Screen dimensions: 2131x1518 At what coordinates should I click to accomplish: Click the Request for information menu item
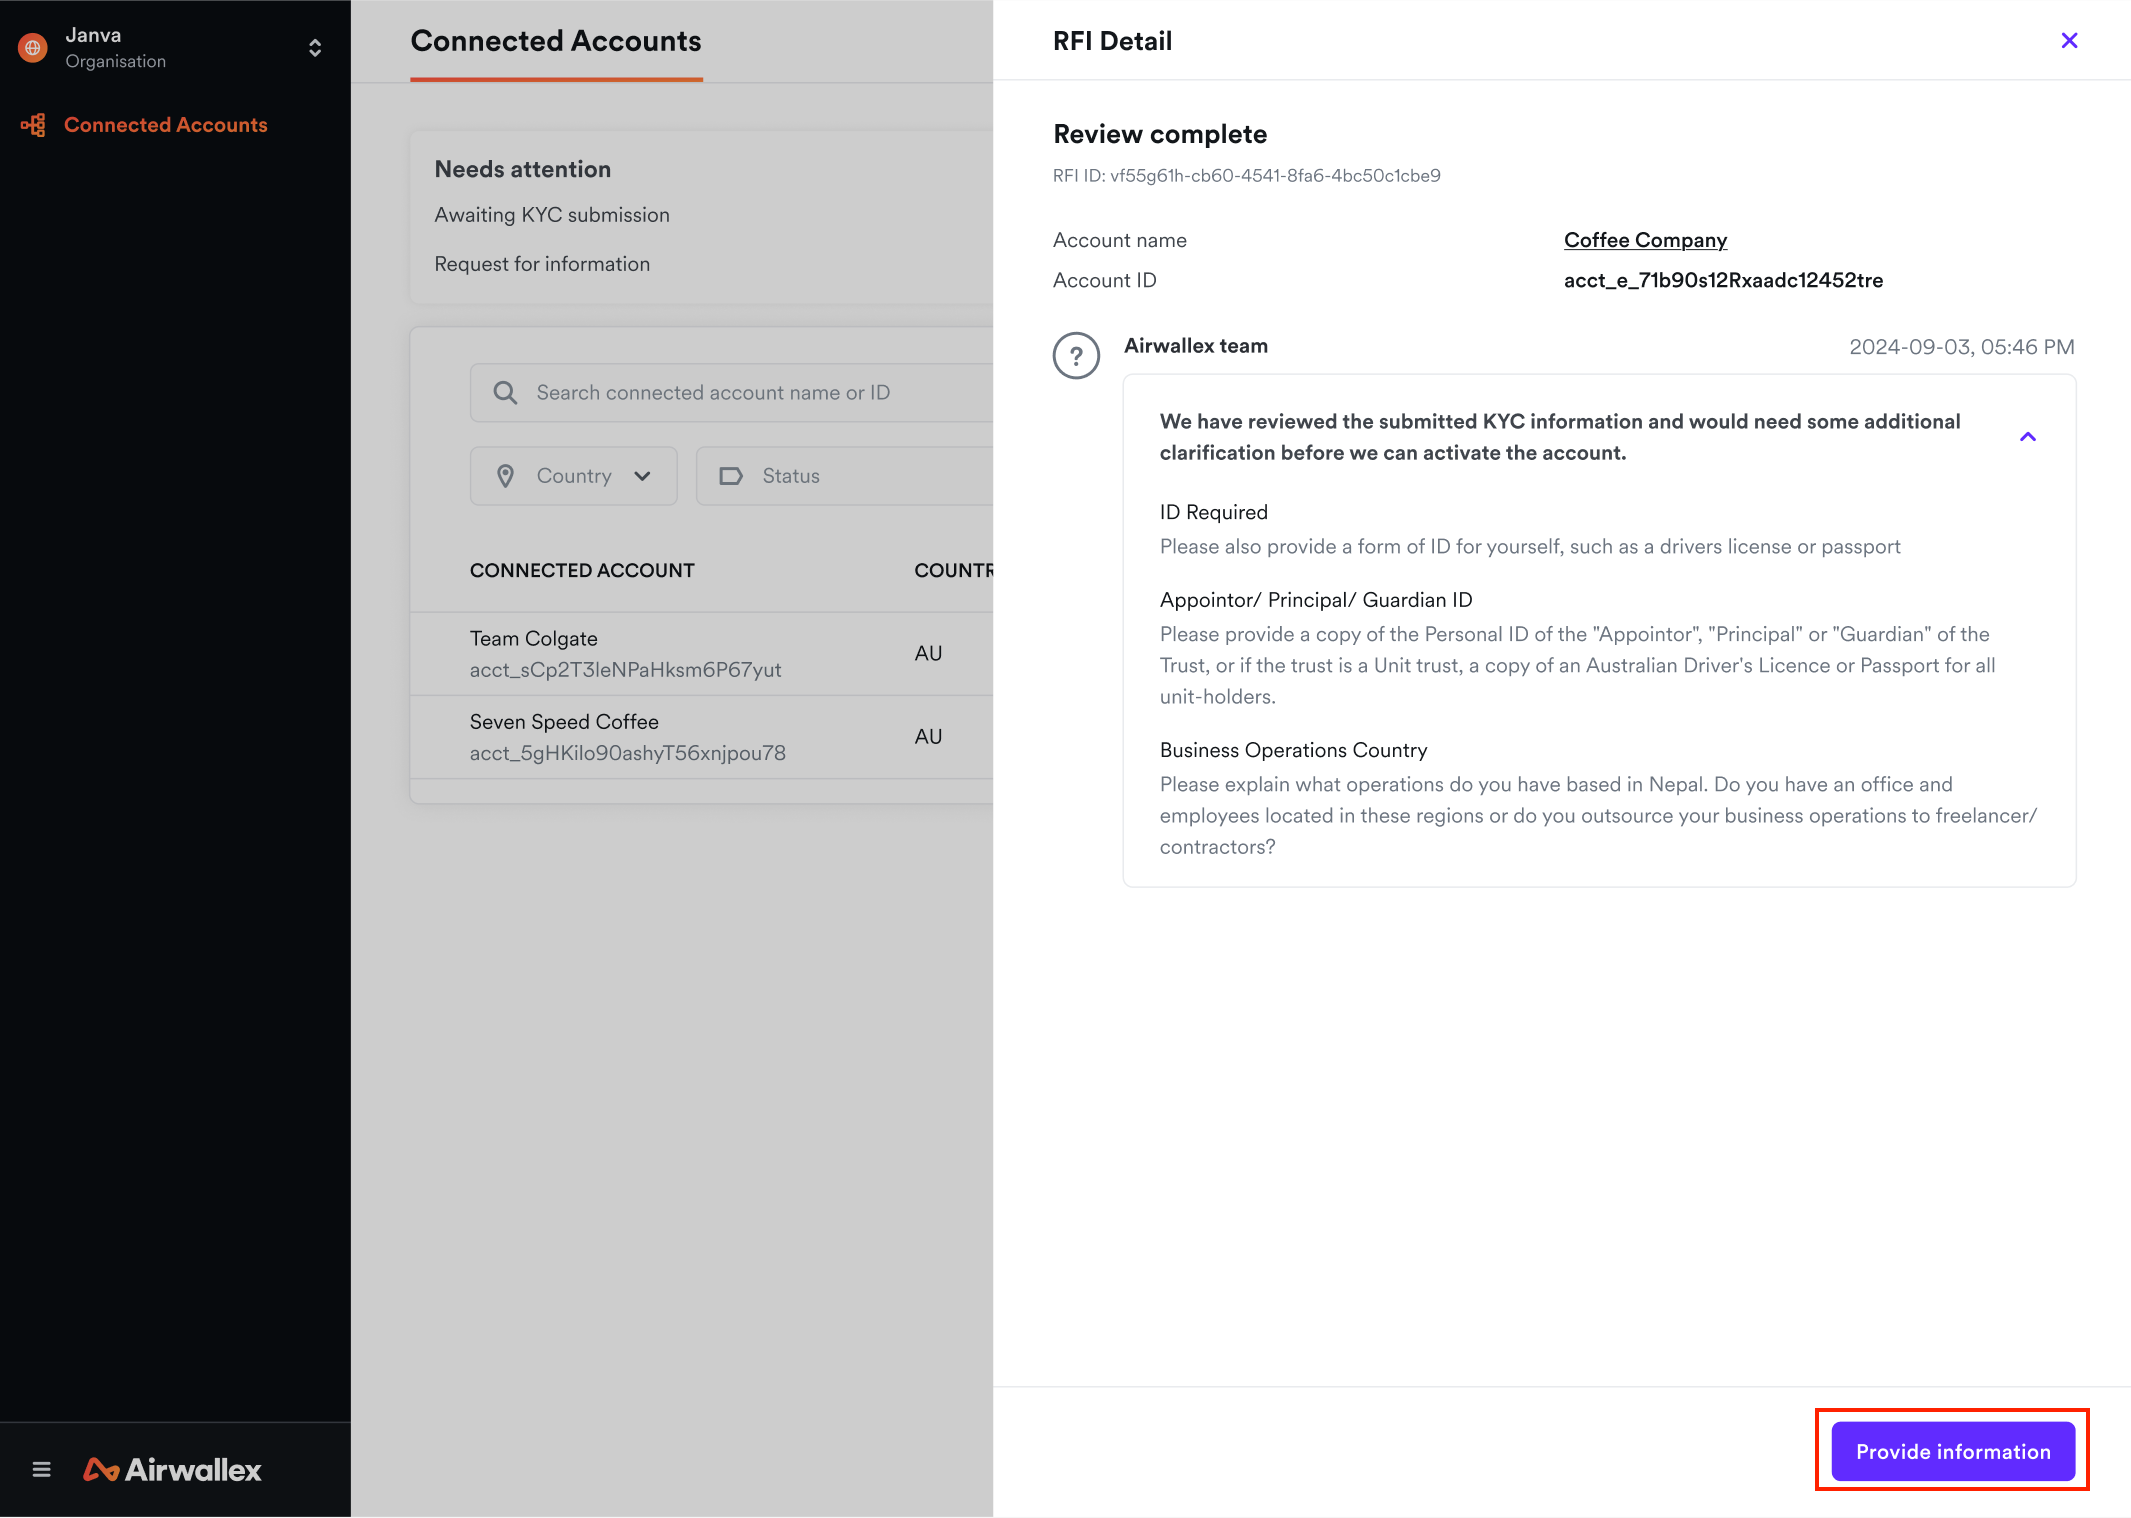point(541,263)
